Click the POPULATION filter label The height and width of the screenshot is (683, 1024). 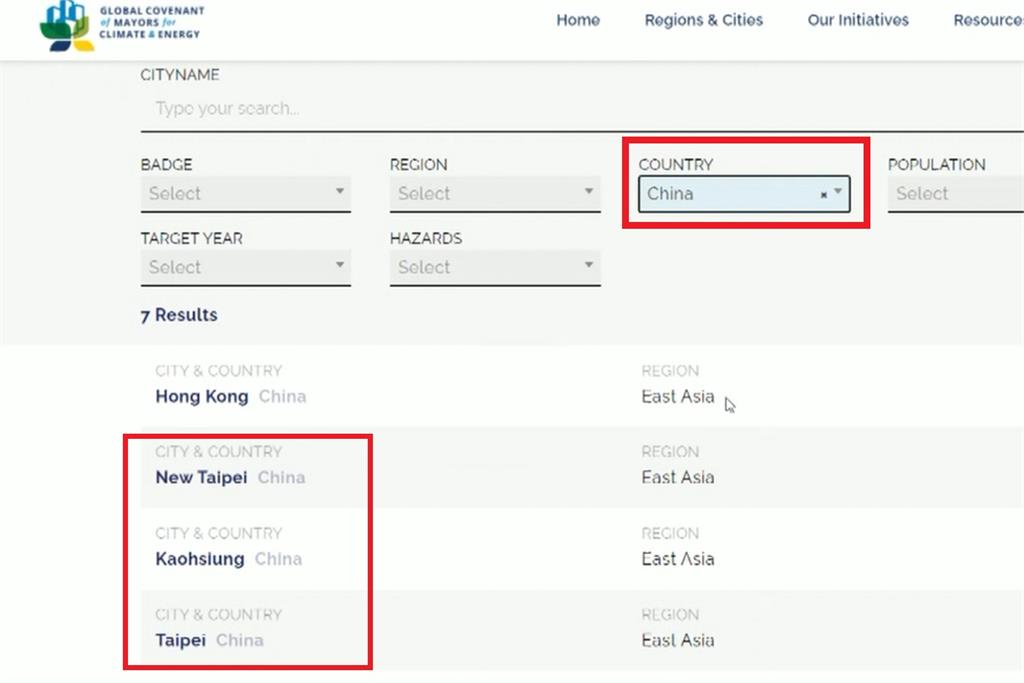point(936,165)
